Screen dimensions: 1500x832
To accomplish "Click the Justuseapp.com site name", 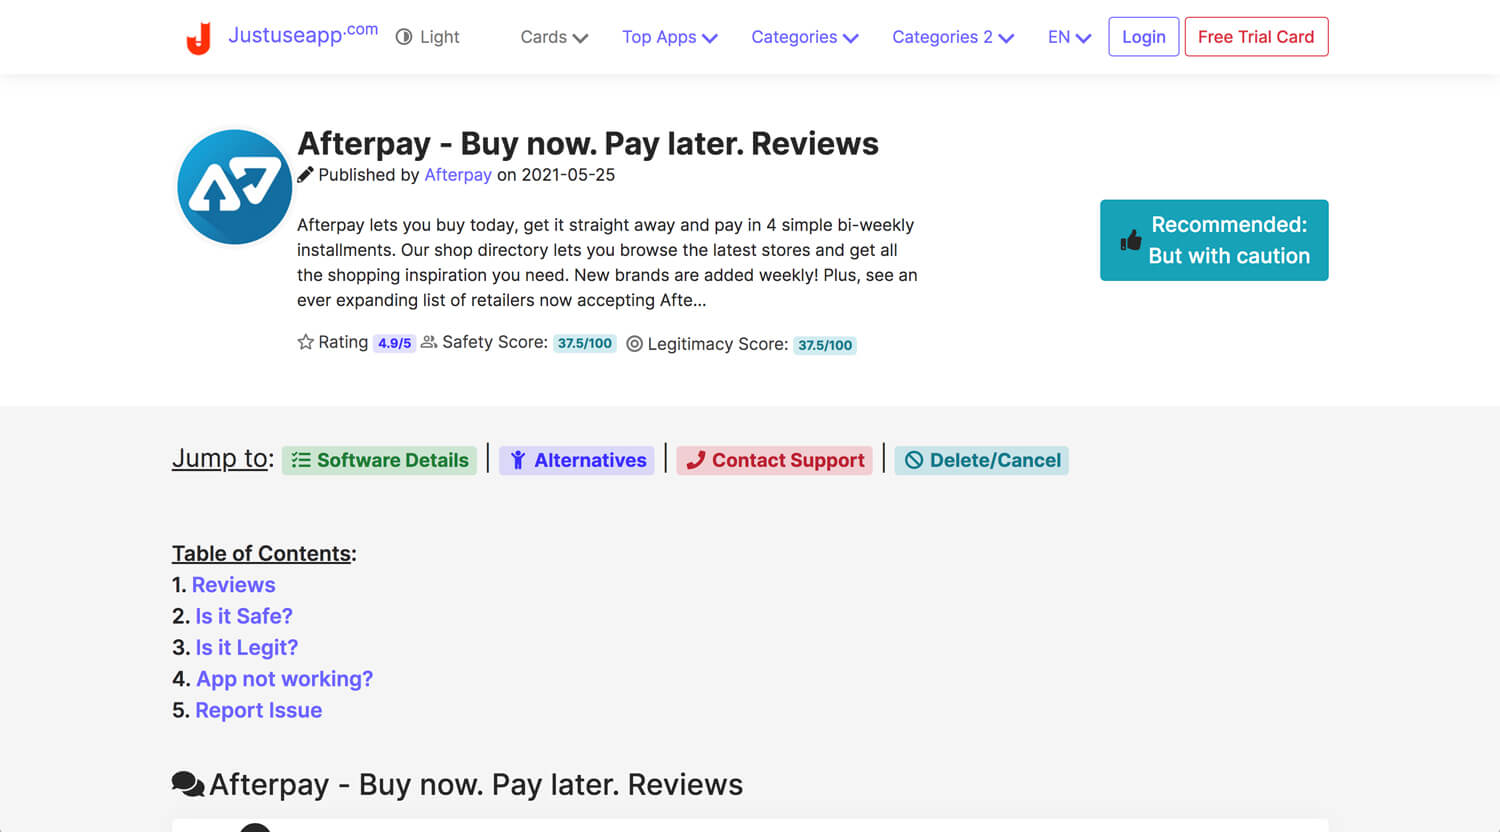I will coord(303,35).
